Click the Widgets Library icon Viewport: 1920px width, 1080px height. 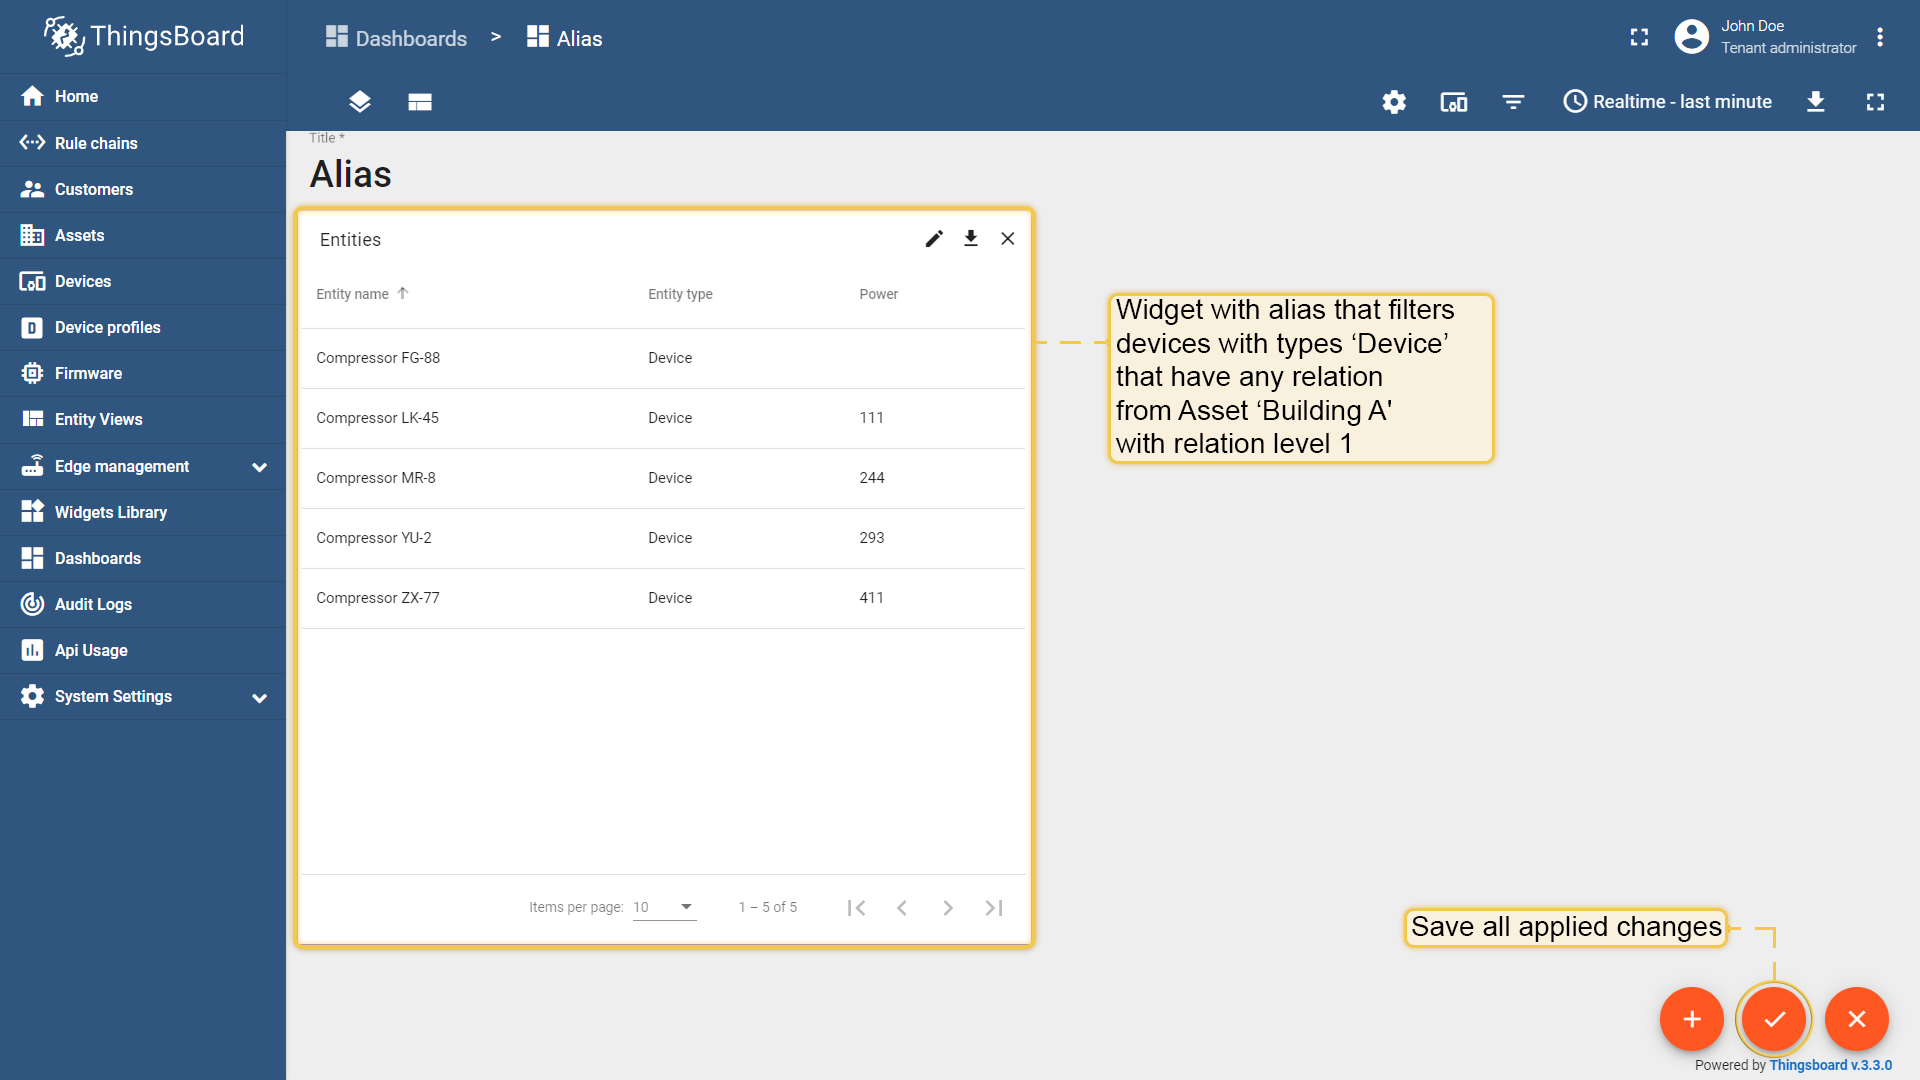click(x=32, y=512)
